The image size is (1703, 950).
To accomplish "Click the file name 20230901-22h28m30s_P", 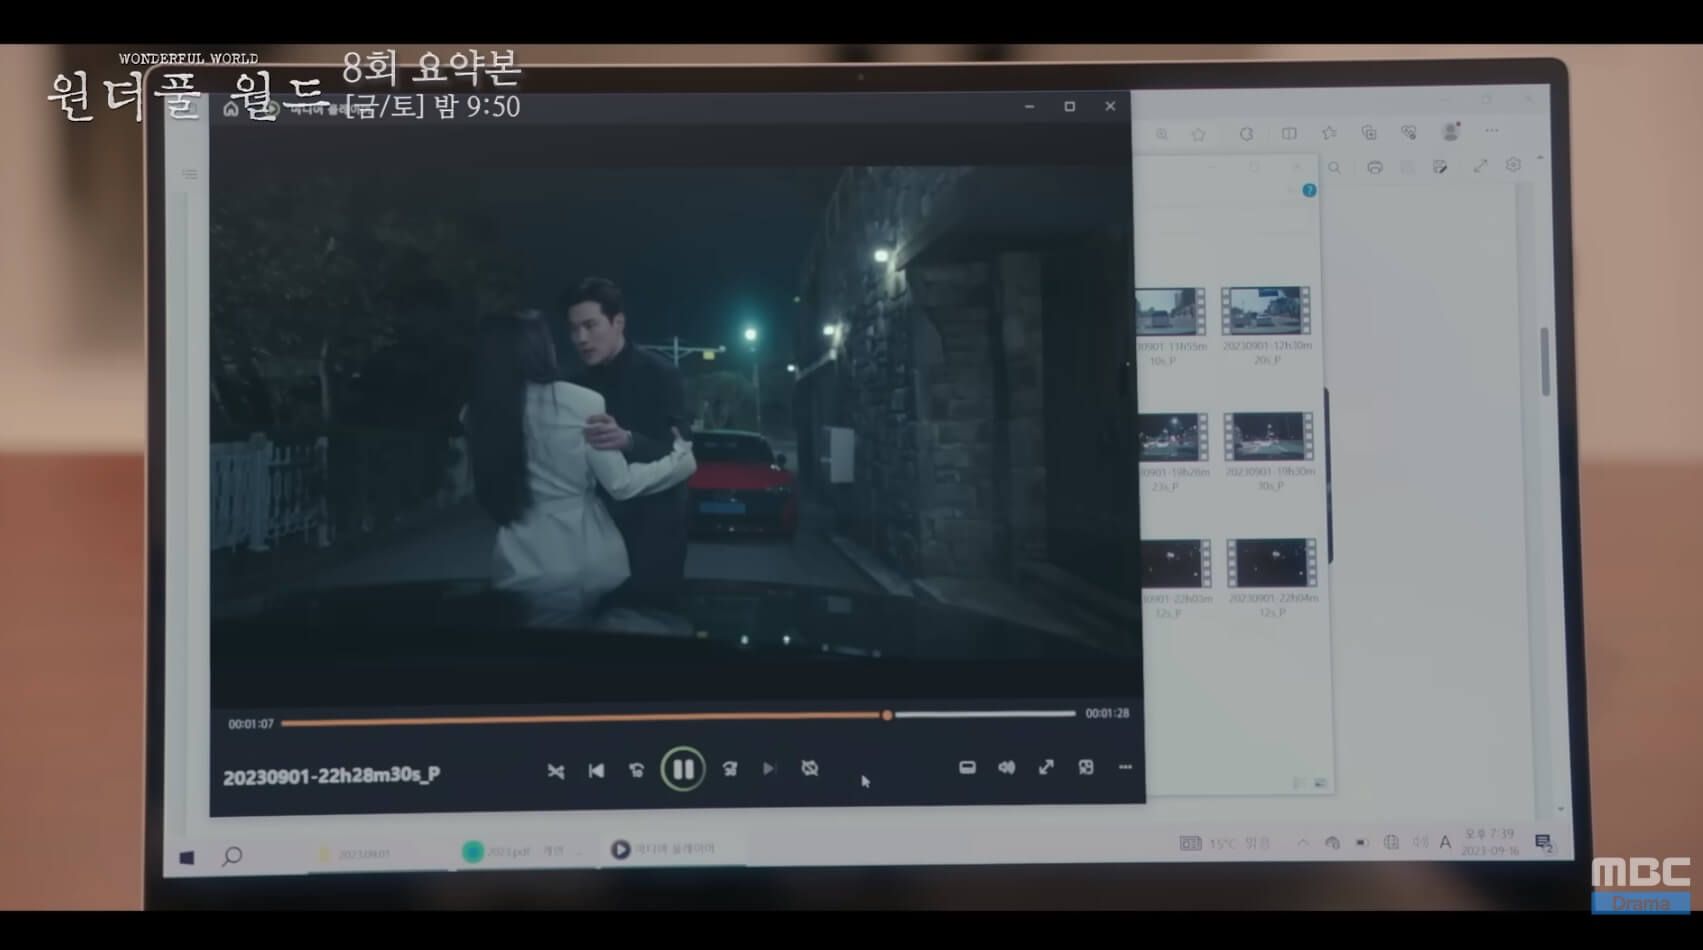I will point(331,776).
